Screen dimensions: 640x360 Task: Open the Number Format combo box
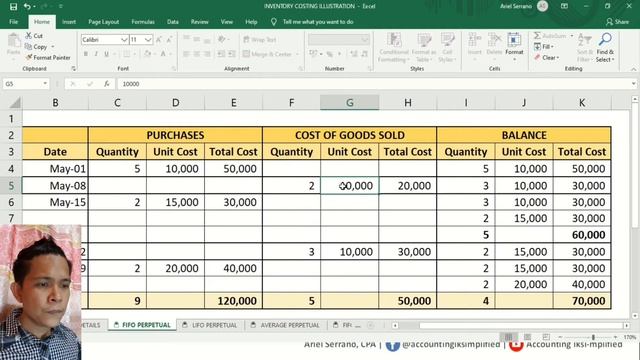tap(339, 40)
